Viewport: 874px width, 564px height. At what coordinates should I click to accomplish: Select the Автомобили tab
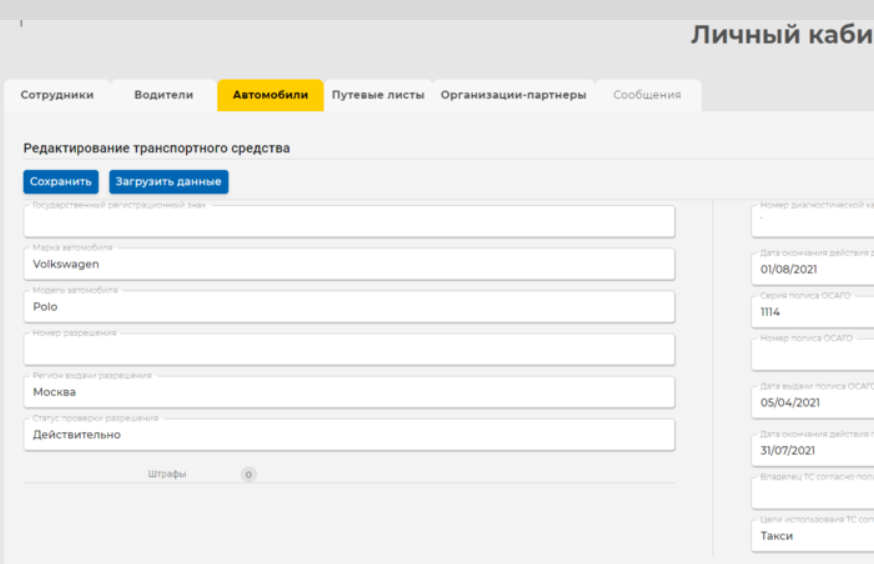270,95
